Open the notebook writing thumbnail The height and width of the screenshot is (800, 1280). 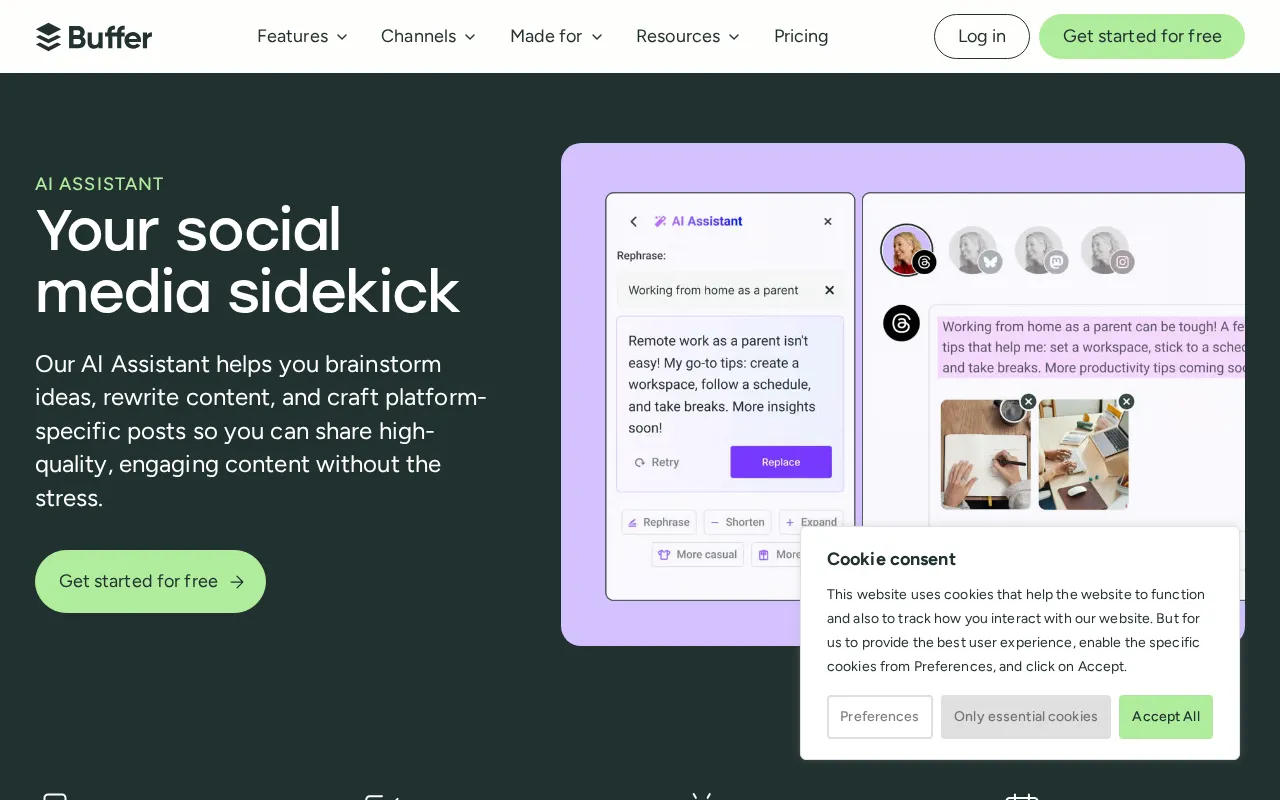click(x=985, y=455)
